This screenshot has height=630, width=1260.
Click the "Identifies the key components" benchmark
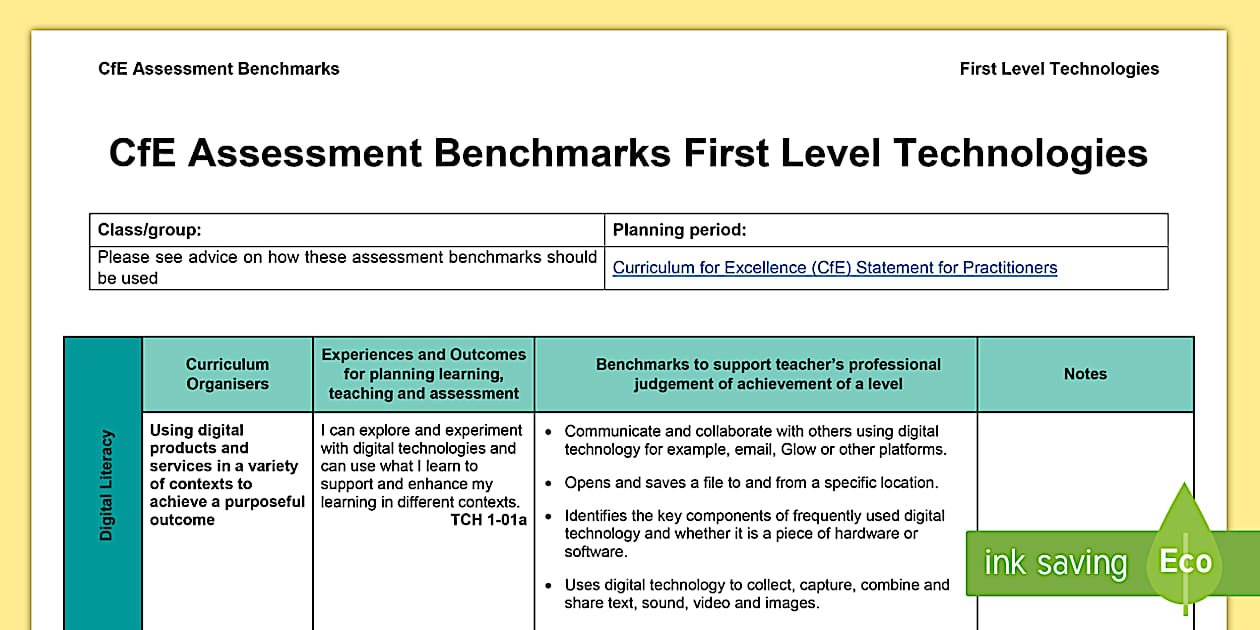pyautogui.click(x=754, y=534)
